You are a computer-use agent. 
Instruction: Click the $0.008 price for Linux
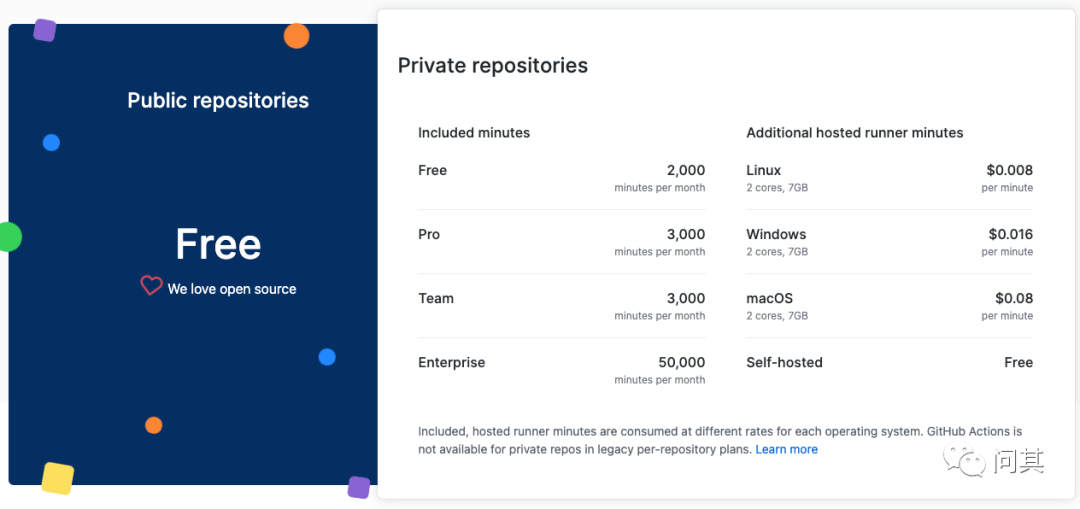click(x=1010, y=171)
